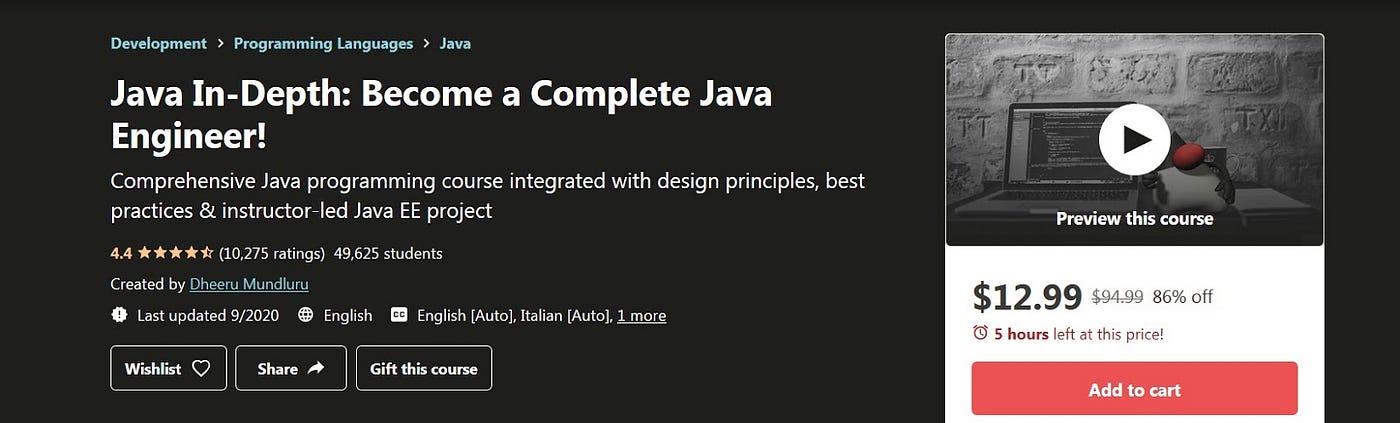The width and height of the screenshot is (1400, 423).
Task: Click the closed captions CC icon
Action: [x=399, y=315]
